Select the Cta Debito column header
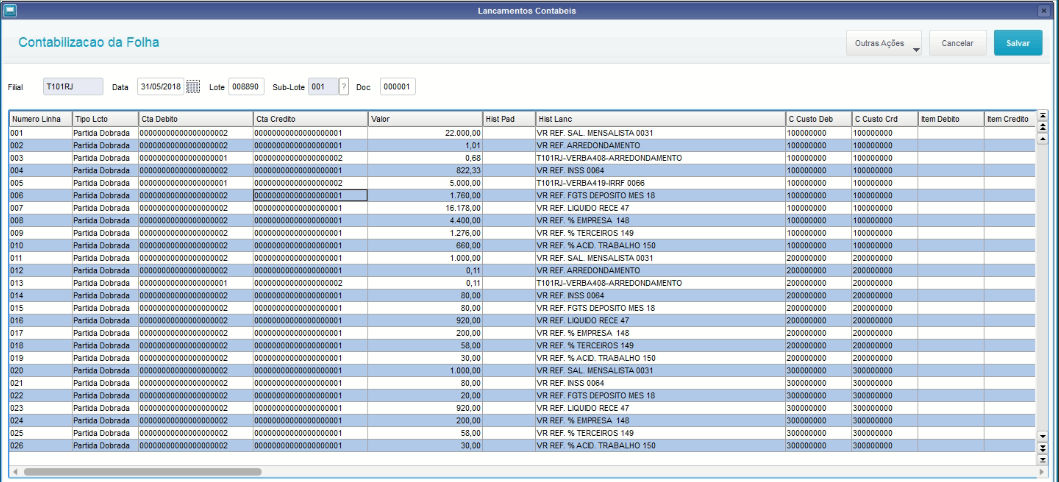Viewport: 1059px width, 482px height. pyautogui.click(x=196, y=119)
